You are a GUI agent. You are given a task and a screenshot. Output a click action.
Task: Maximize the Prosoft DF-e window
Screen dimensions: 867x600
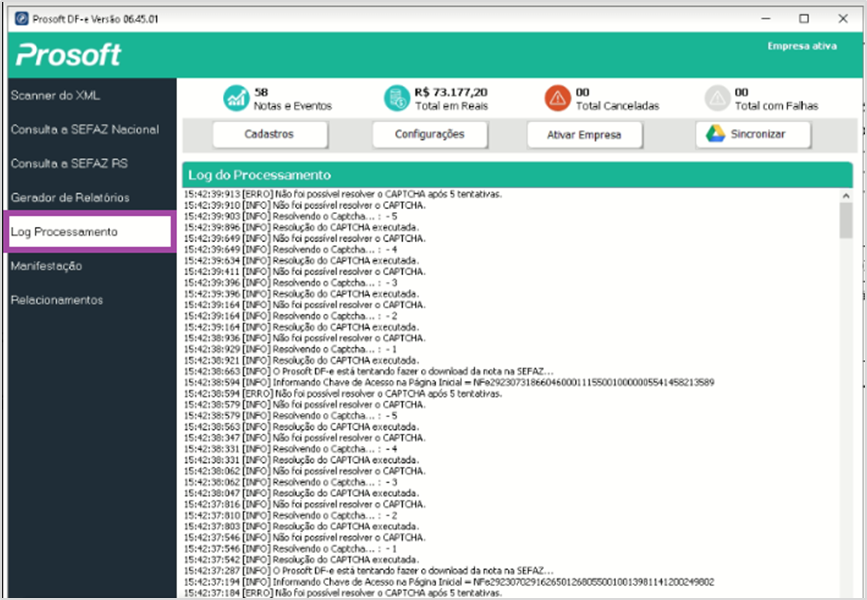coord(804,19)
